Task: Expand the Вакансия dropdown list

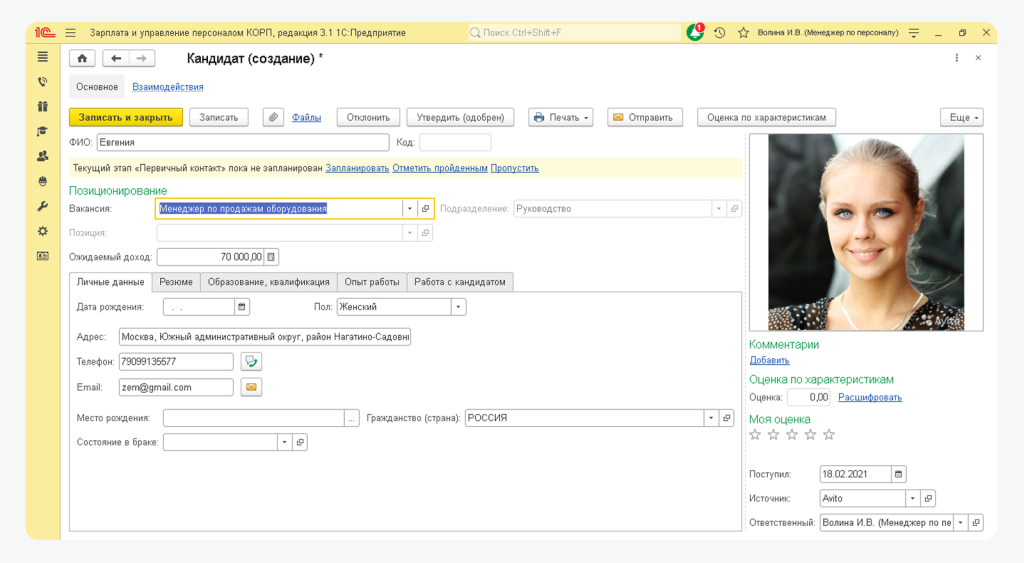Action: (x=409, y=209)
